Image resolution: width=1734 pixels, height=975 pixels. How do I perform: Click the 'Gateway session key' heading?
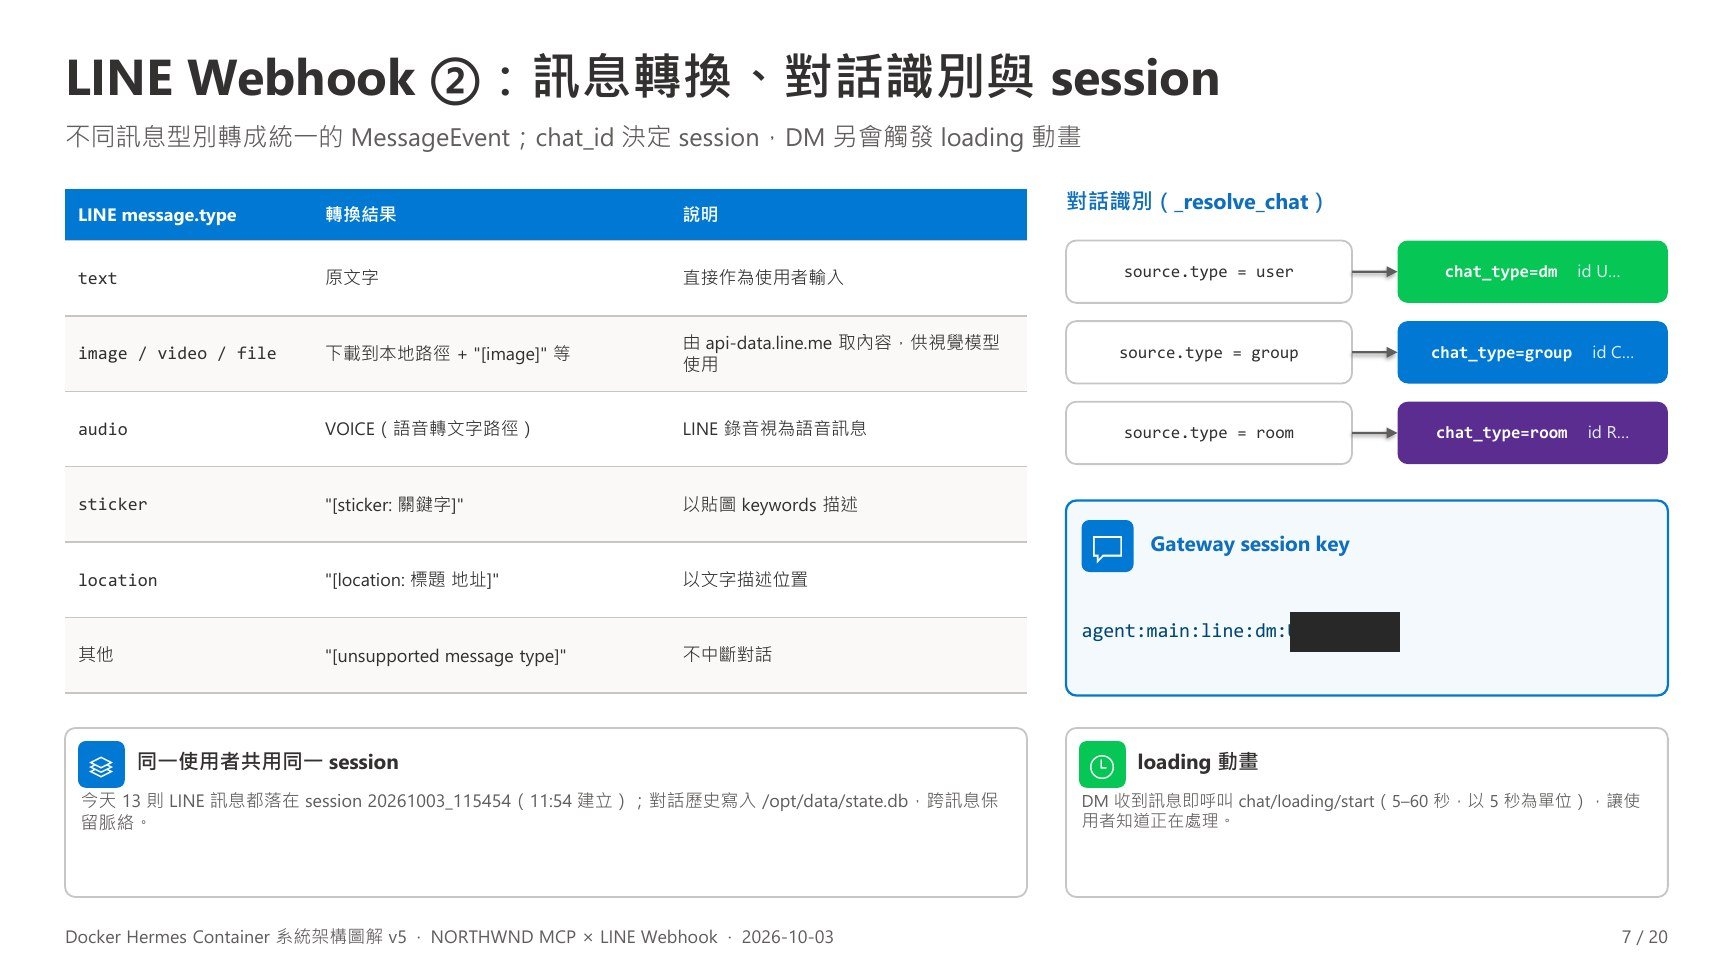tap(1249, 545)
